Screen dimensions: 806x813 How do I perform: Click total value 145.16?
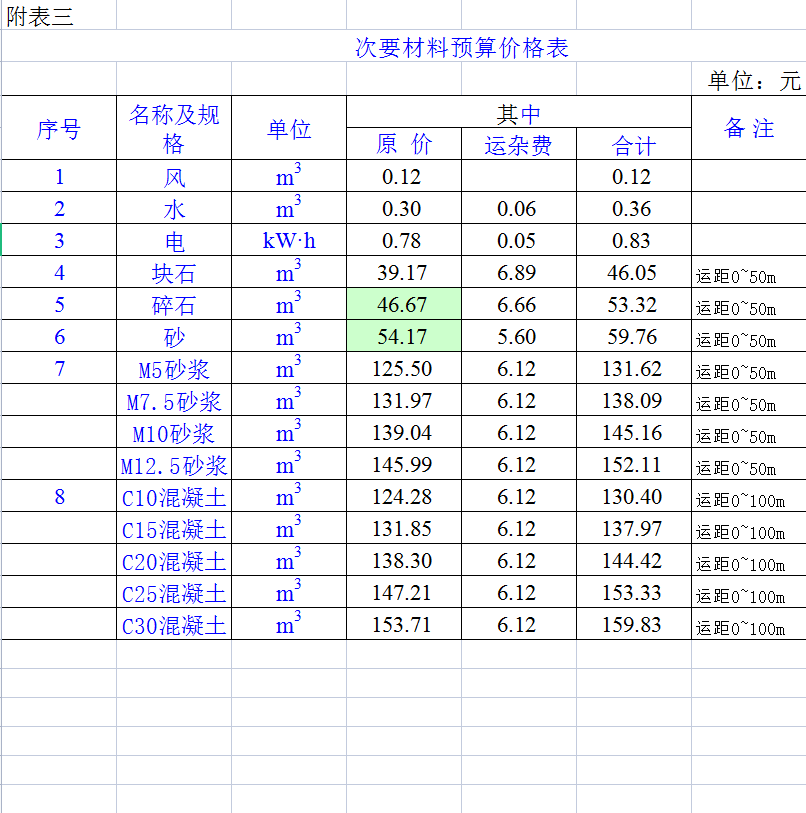(634, 432)
